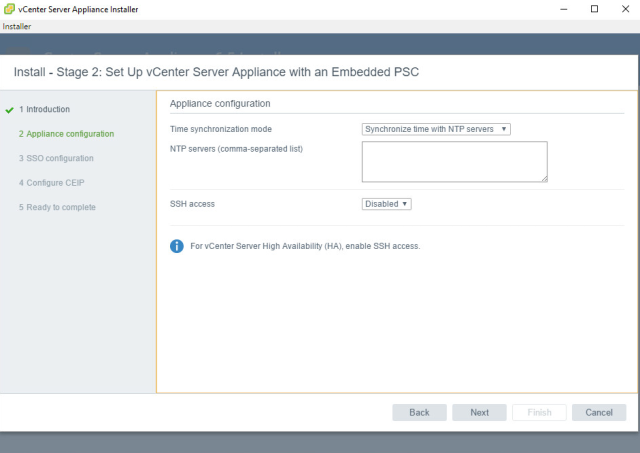Click the Next button
The height and width of the screenshot is (453, 640).
pyautogui.click(x=480, y=413)
